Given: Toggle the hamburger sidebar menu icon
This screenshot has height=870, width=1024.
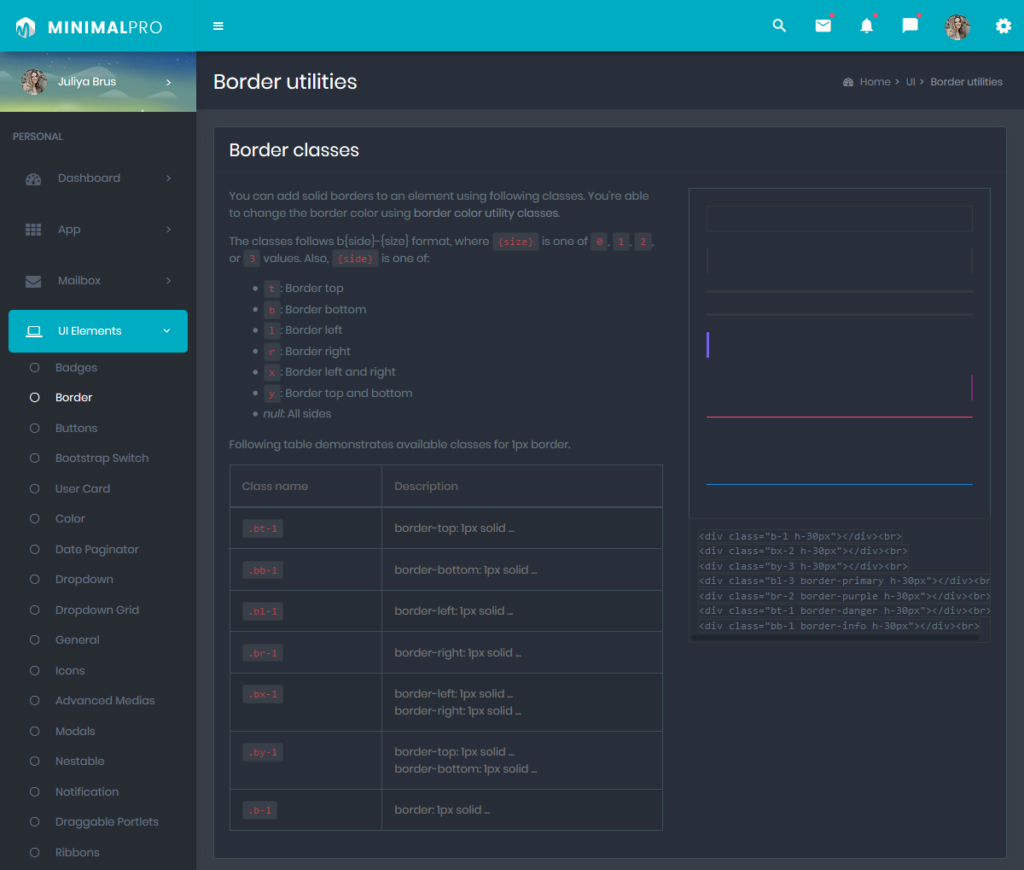Looking at the screenshot, I should click(x=218, y=26).
